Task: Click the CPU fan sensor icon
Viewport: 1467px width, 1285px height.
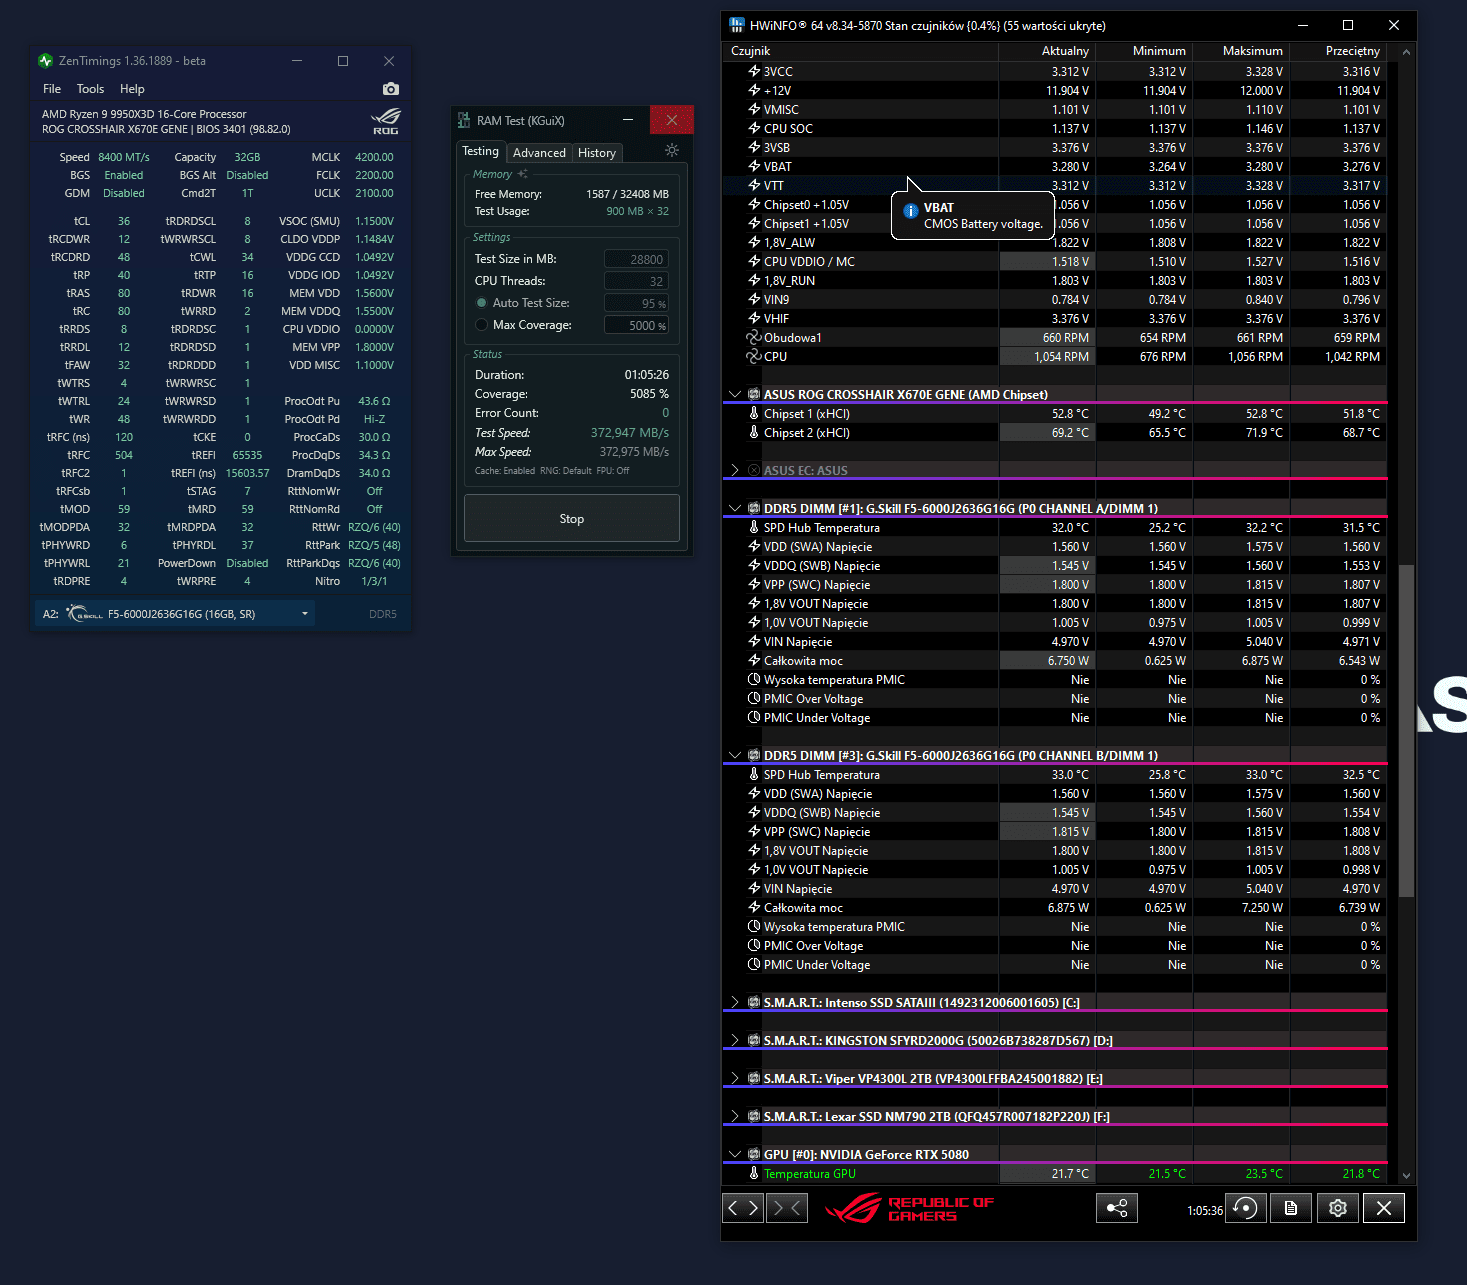Action: pyautogui.click(x=754, y=357)
